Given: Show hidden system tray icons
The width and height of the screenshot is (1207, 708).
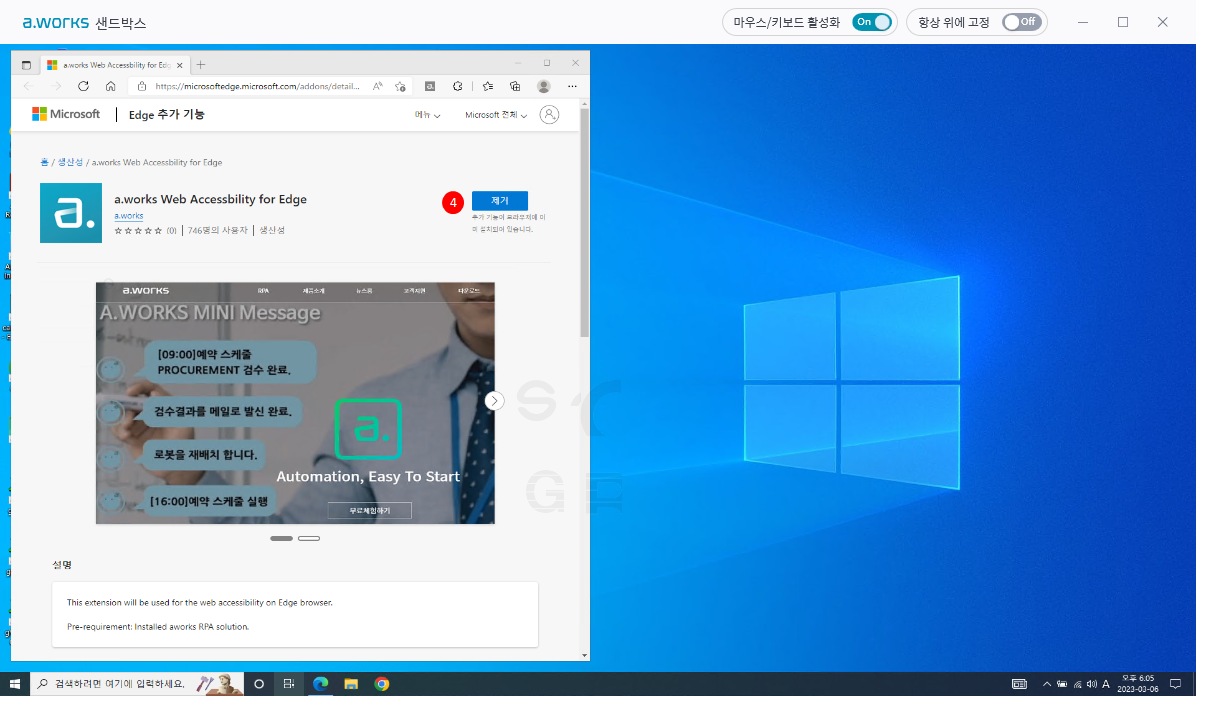Looking at the screenshot, I should click(1046, 684).
